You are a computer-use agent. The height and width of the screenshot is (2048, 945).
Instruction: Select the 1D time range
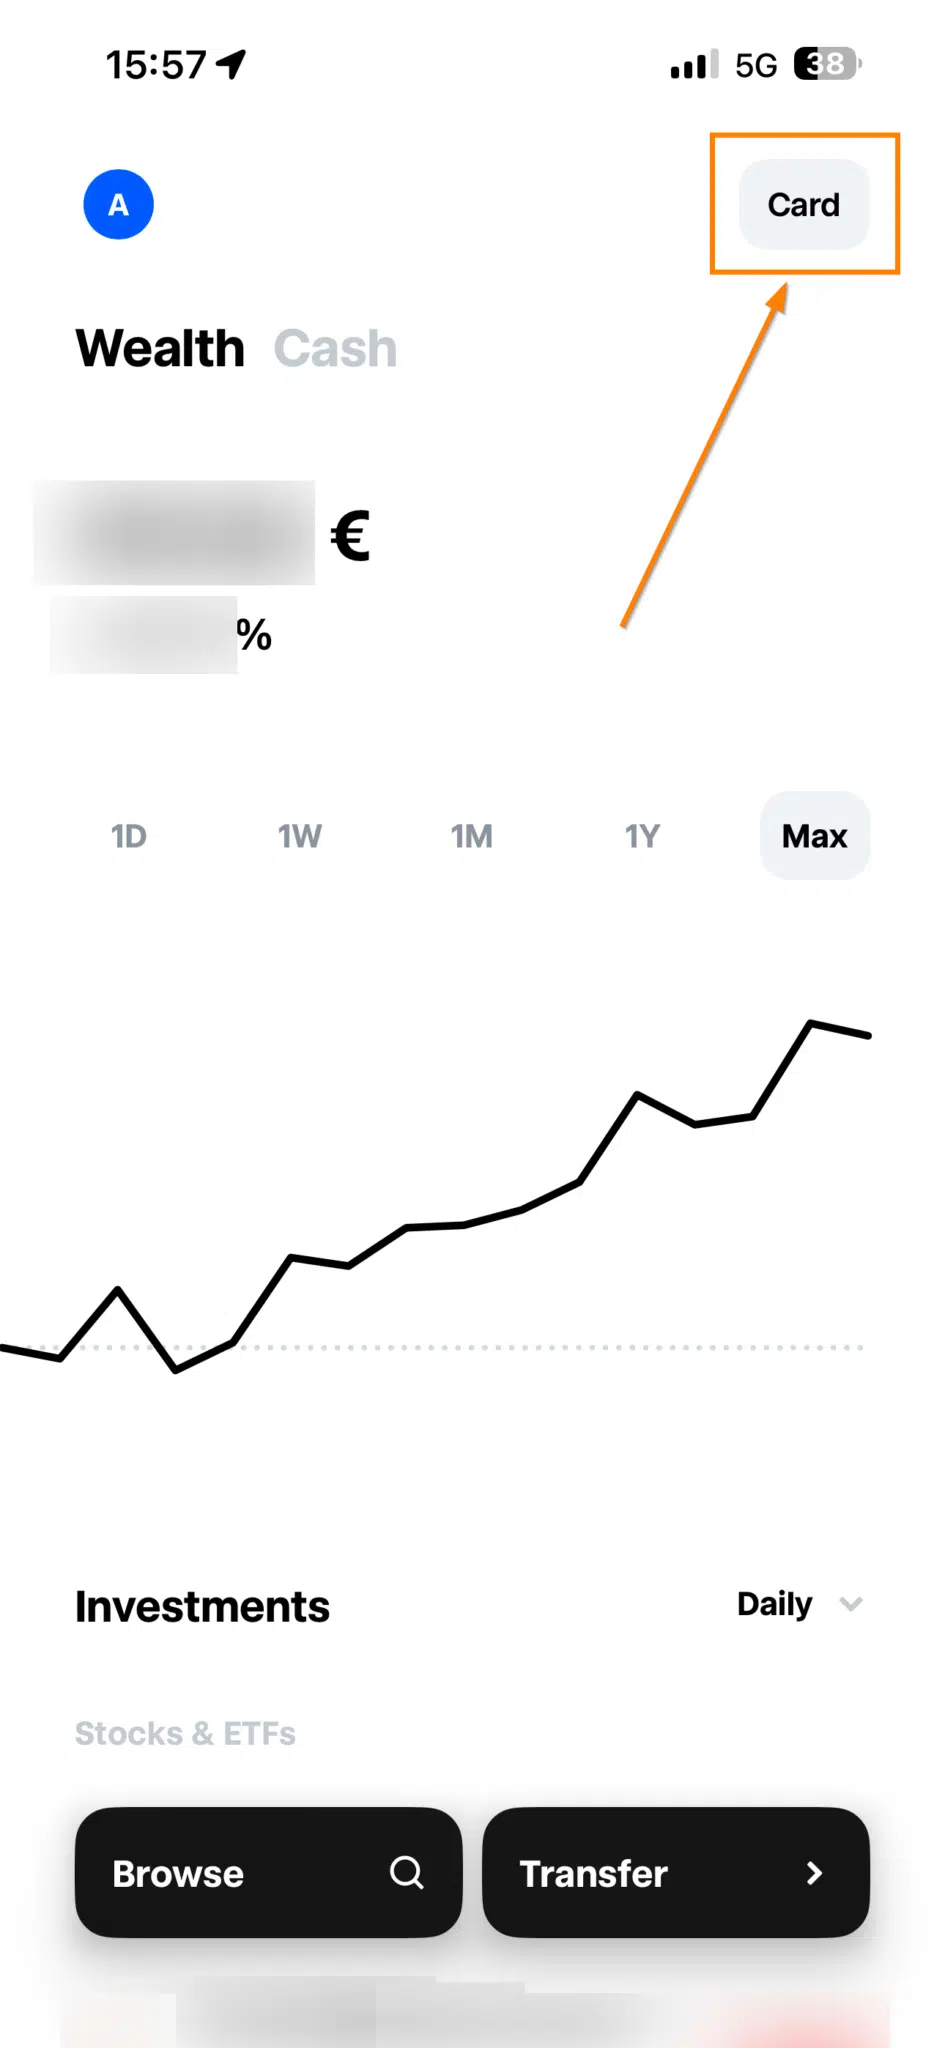129,836
